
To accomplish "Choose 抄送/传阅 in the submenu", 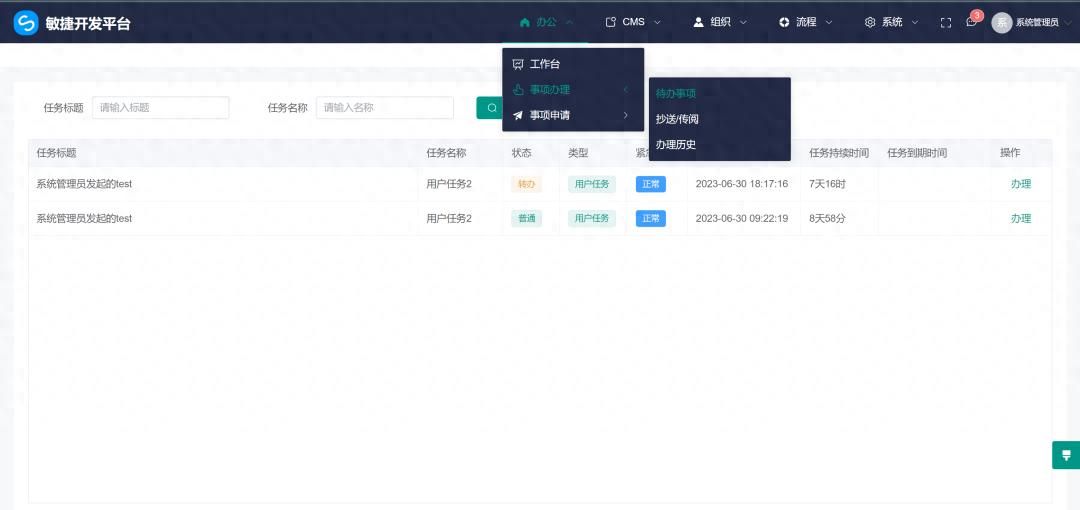I will (x=720, y=119).
